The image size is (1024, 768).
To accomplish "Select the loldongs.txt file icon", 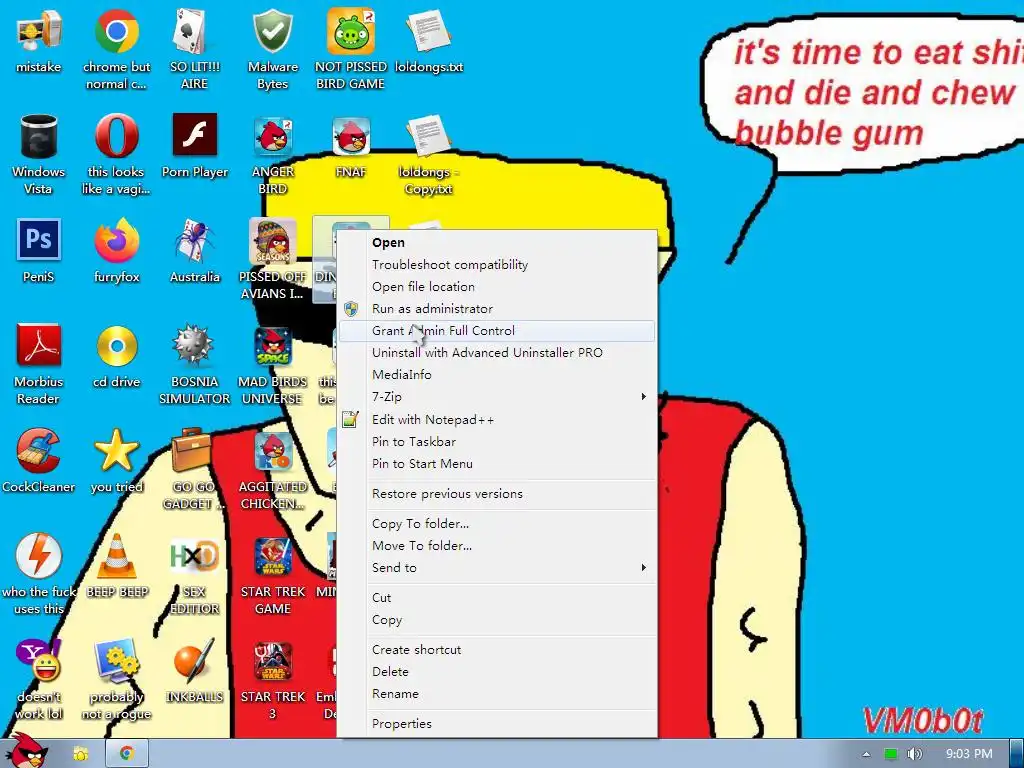I will (428, 31).
